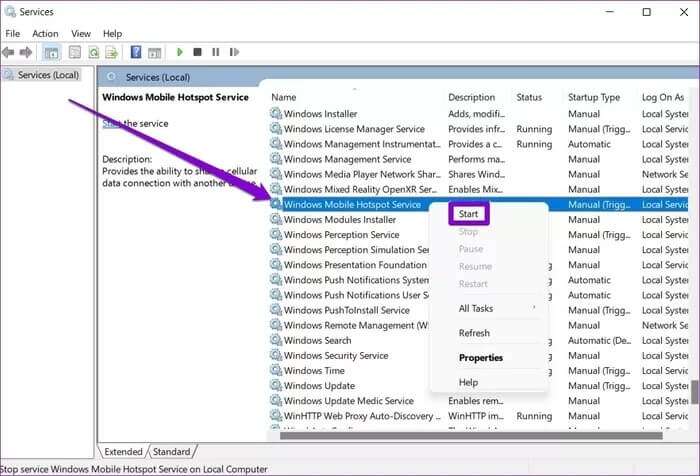
Task: Select Windows Media Player Network Sharing row
Action: [x=479, y=174]
